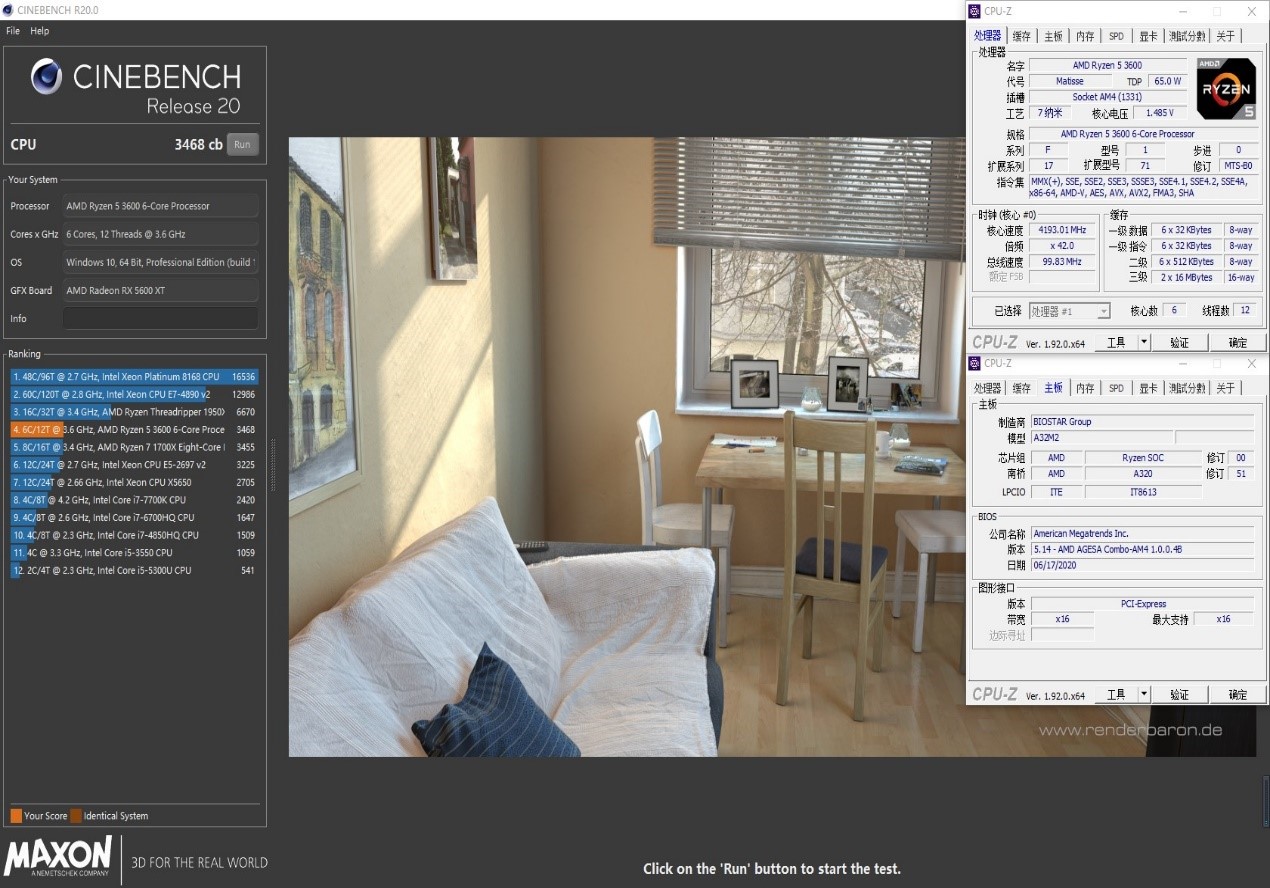Select highlighted ranking row AMD Ryzen 5 3600

tap(134, 429)
